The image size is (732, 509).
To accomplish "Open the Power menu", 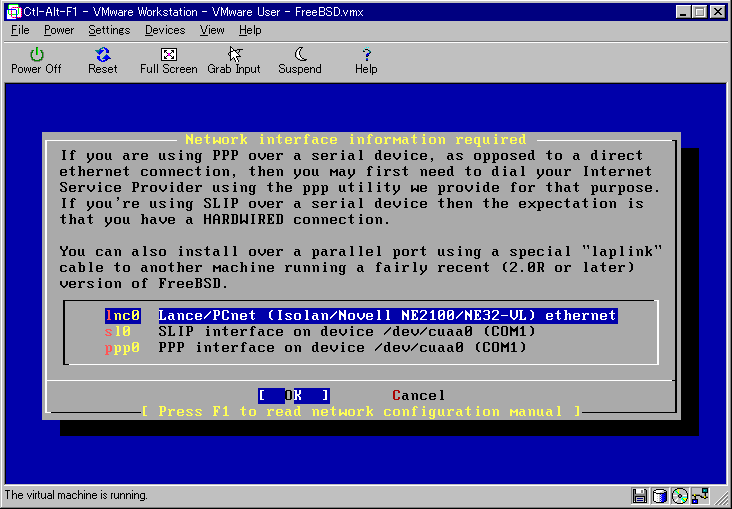I will coord(59,30).
